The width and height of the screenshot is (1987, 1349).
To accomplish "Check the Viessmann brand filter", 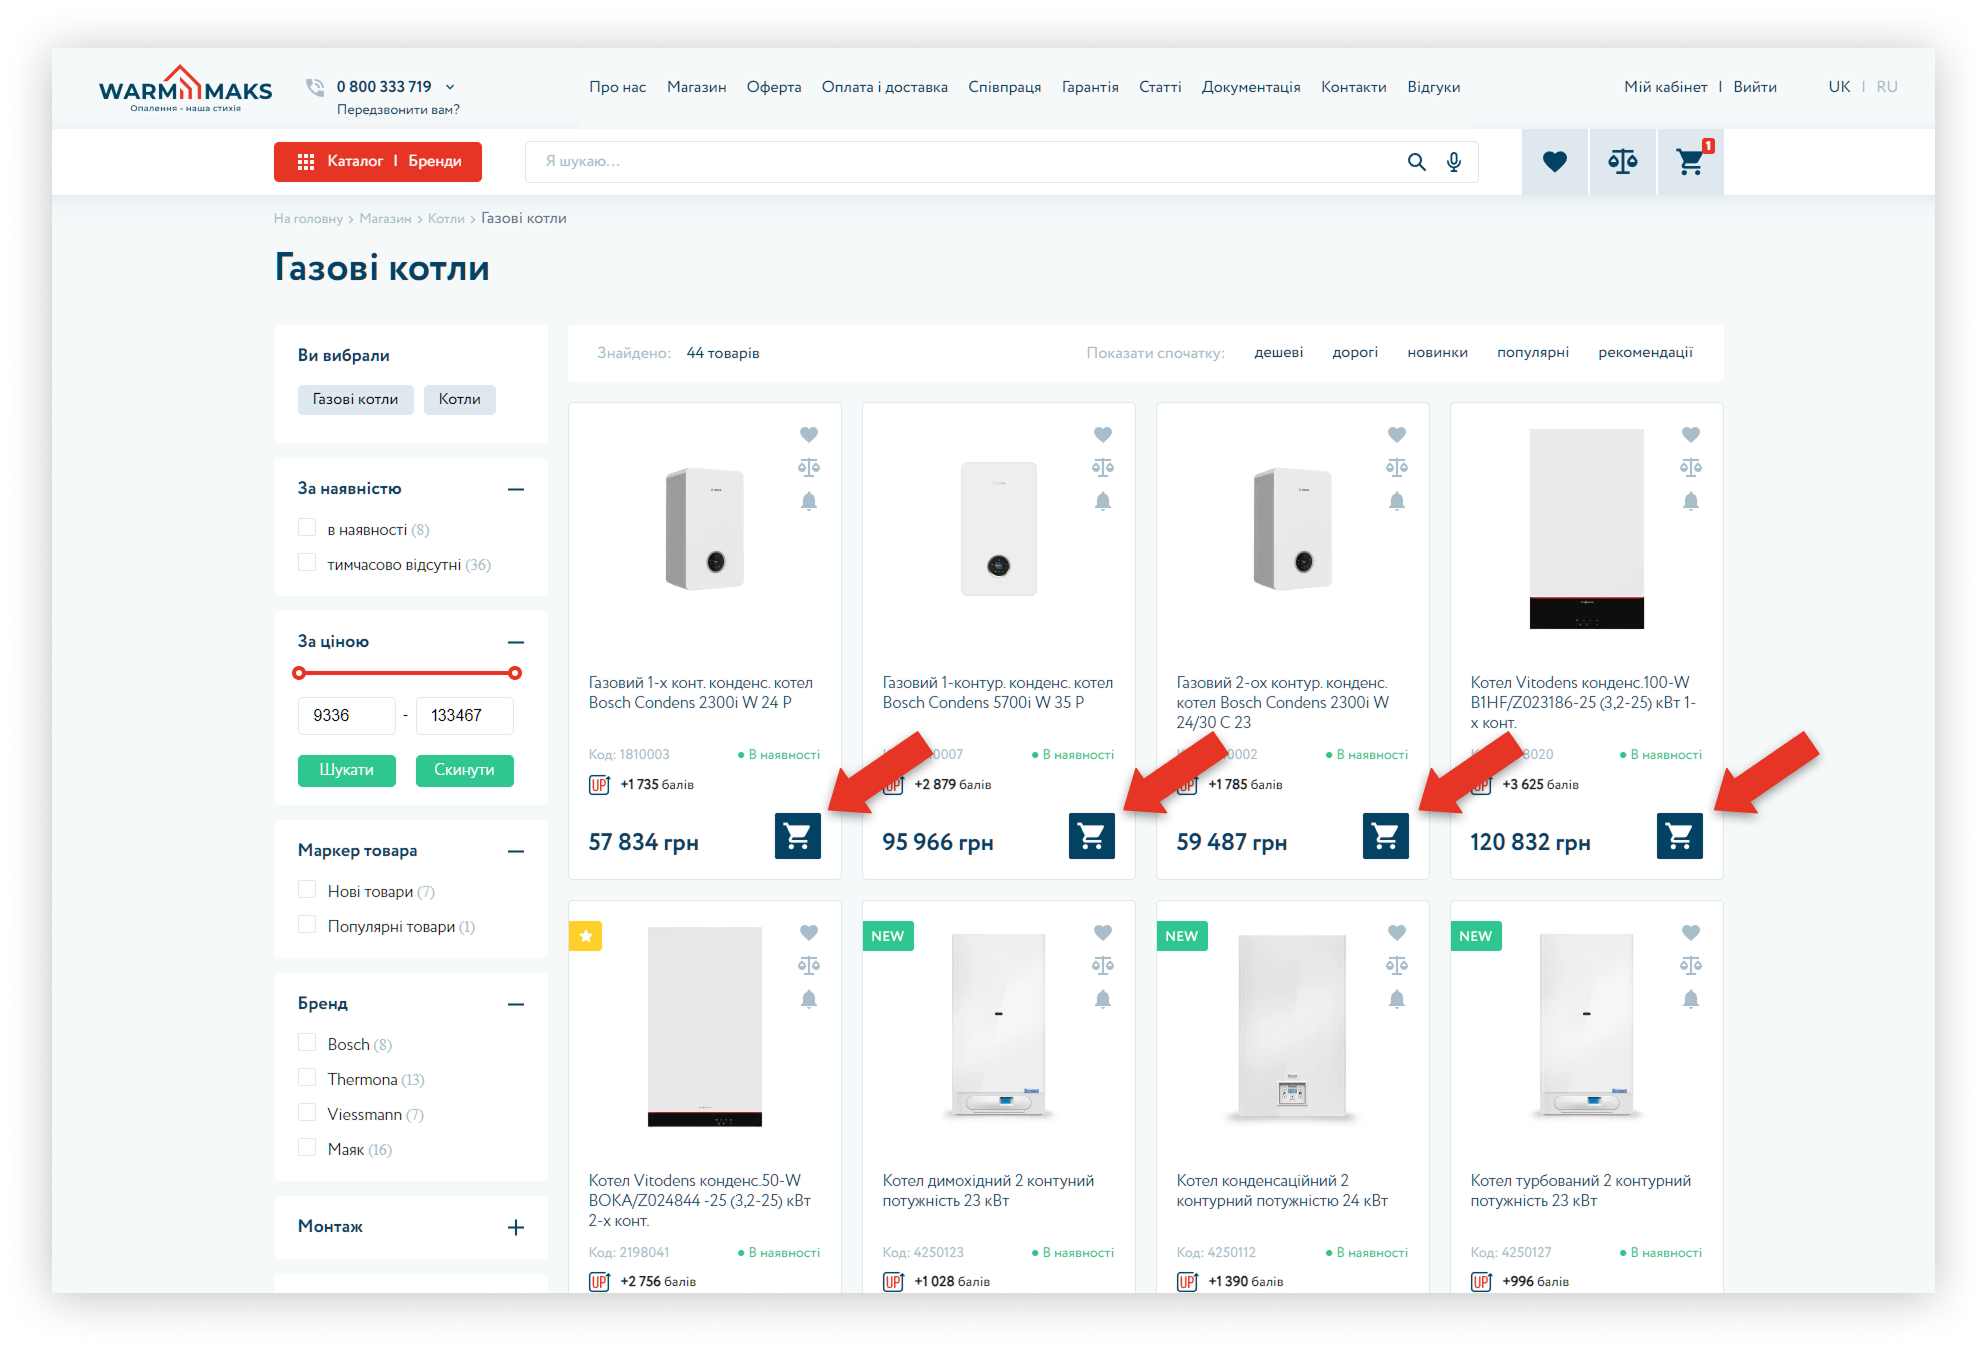I will click(307, 1112).
